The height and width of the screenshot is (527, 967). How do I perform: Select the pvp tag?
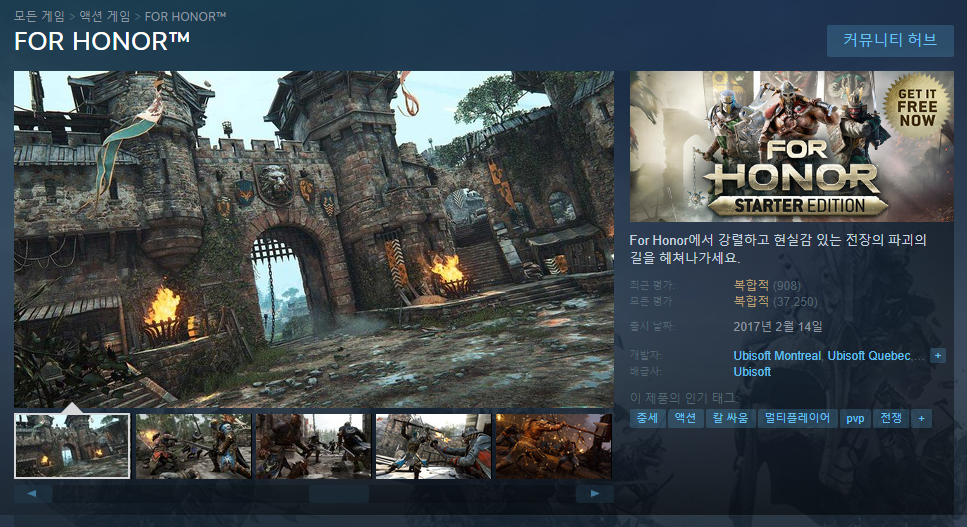click(855, 418)
